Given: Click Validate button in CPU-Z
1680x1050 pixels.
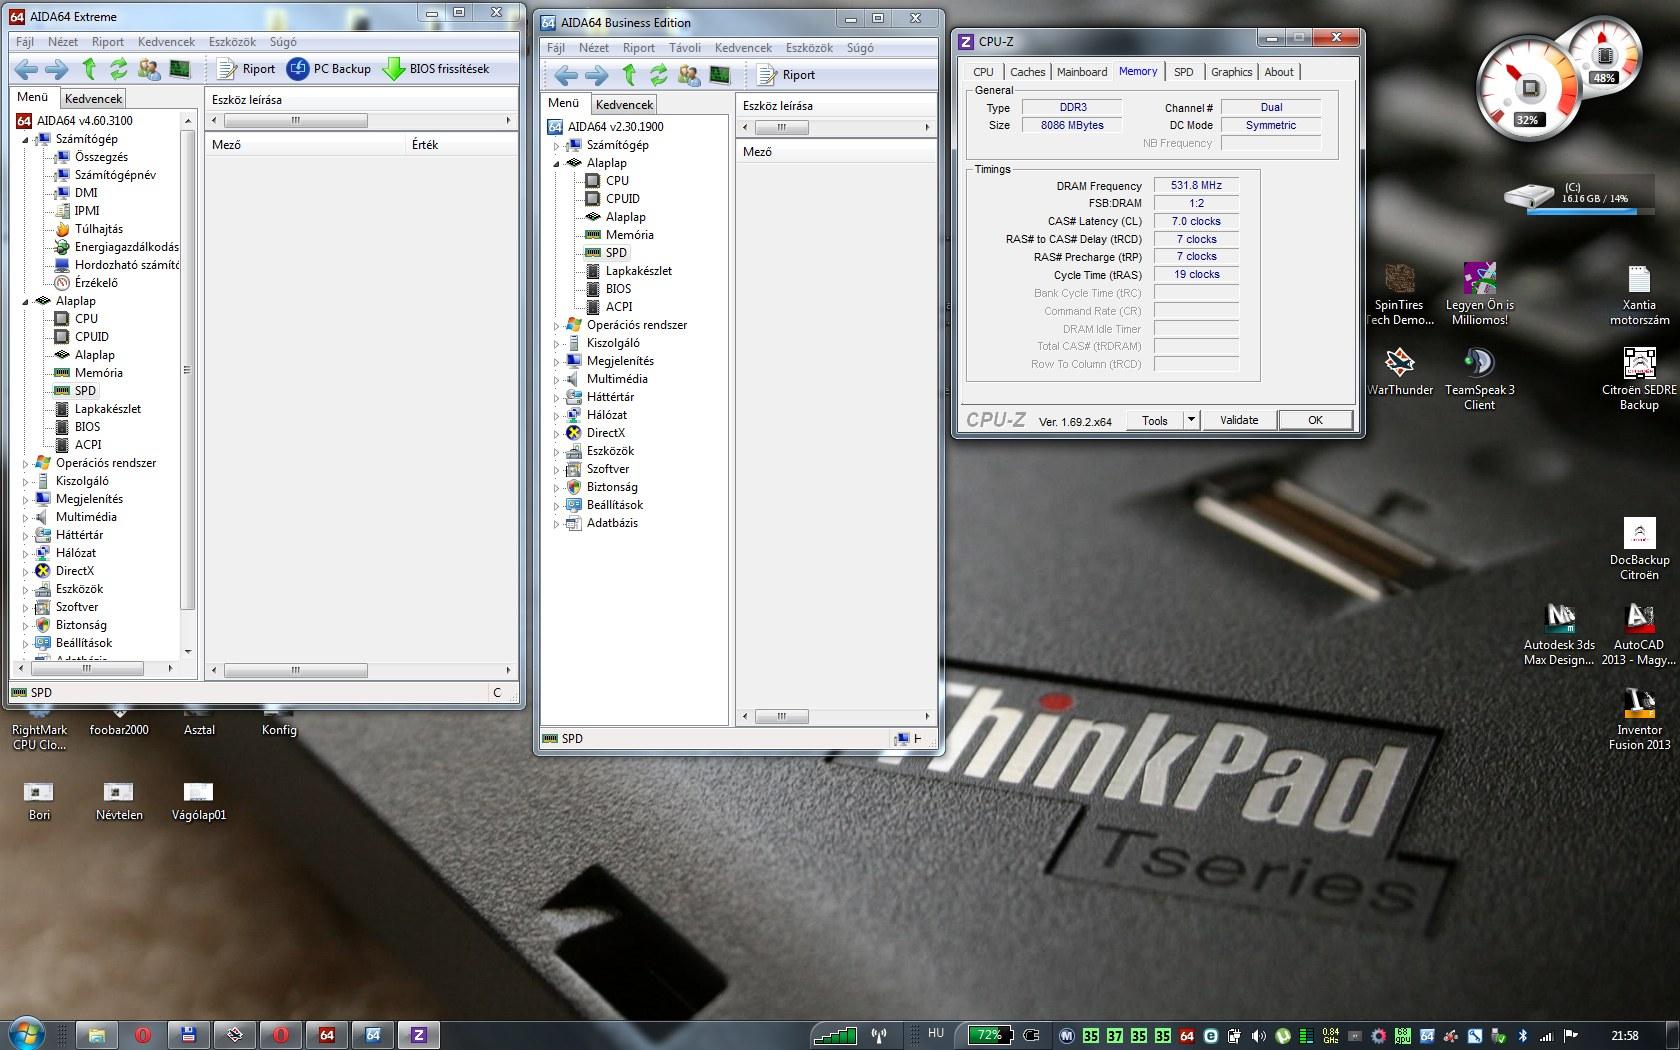Looking at the screenshot, I should [x=1239, y=421].
